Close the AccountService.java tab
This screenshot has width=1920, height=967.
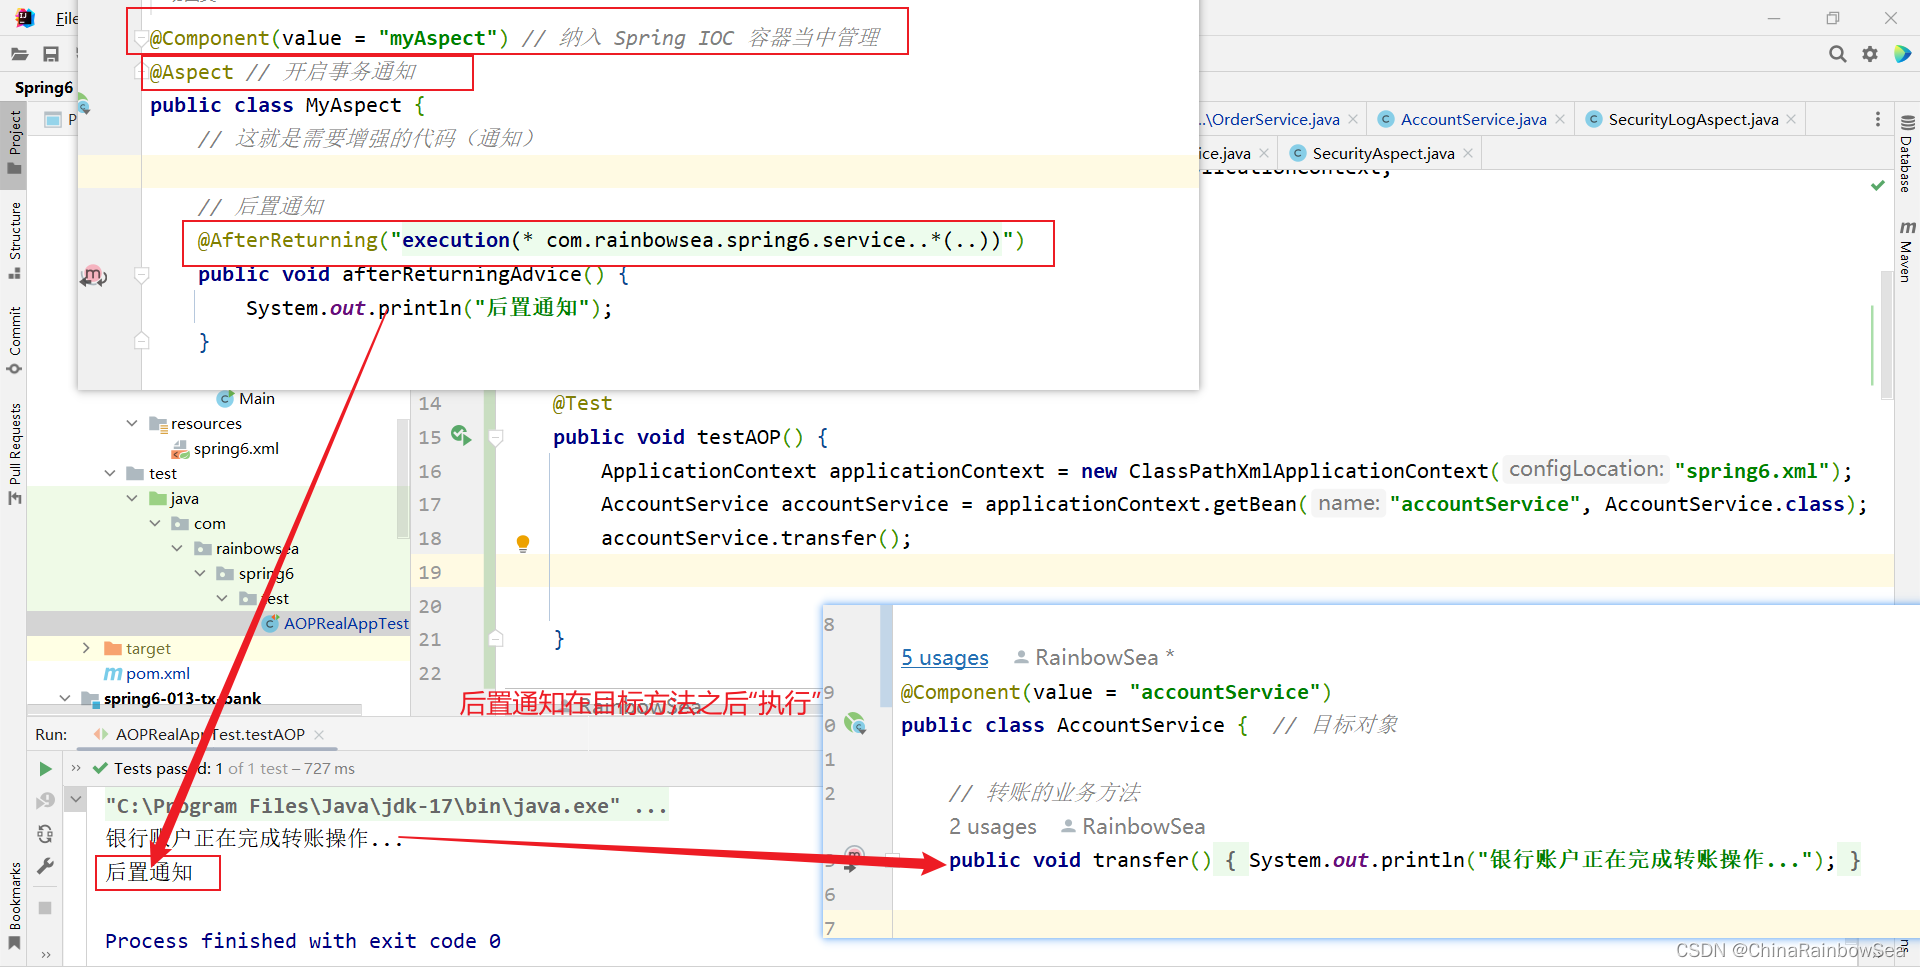tap(1560, 119)
